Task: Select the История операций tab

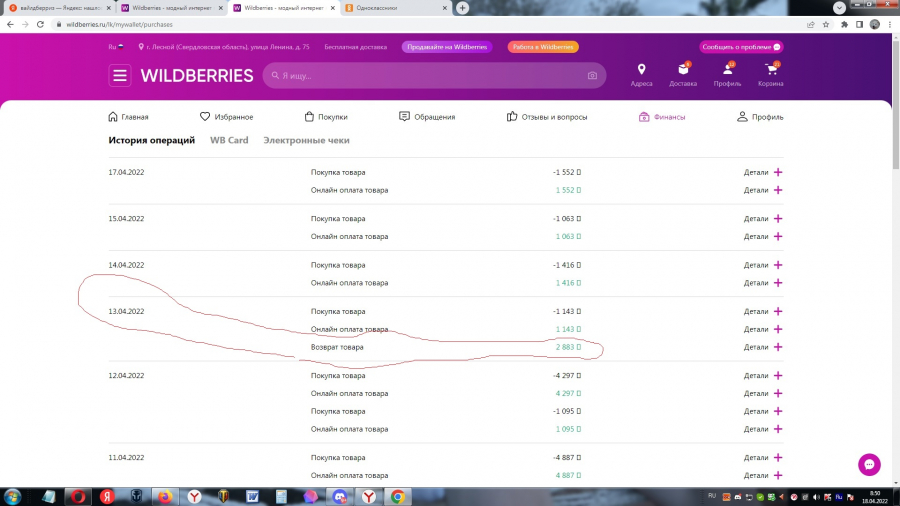Action: (152, 140)
